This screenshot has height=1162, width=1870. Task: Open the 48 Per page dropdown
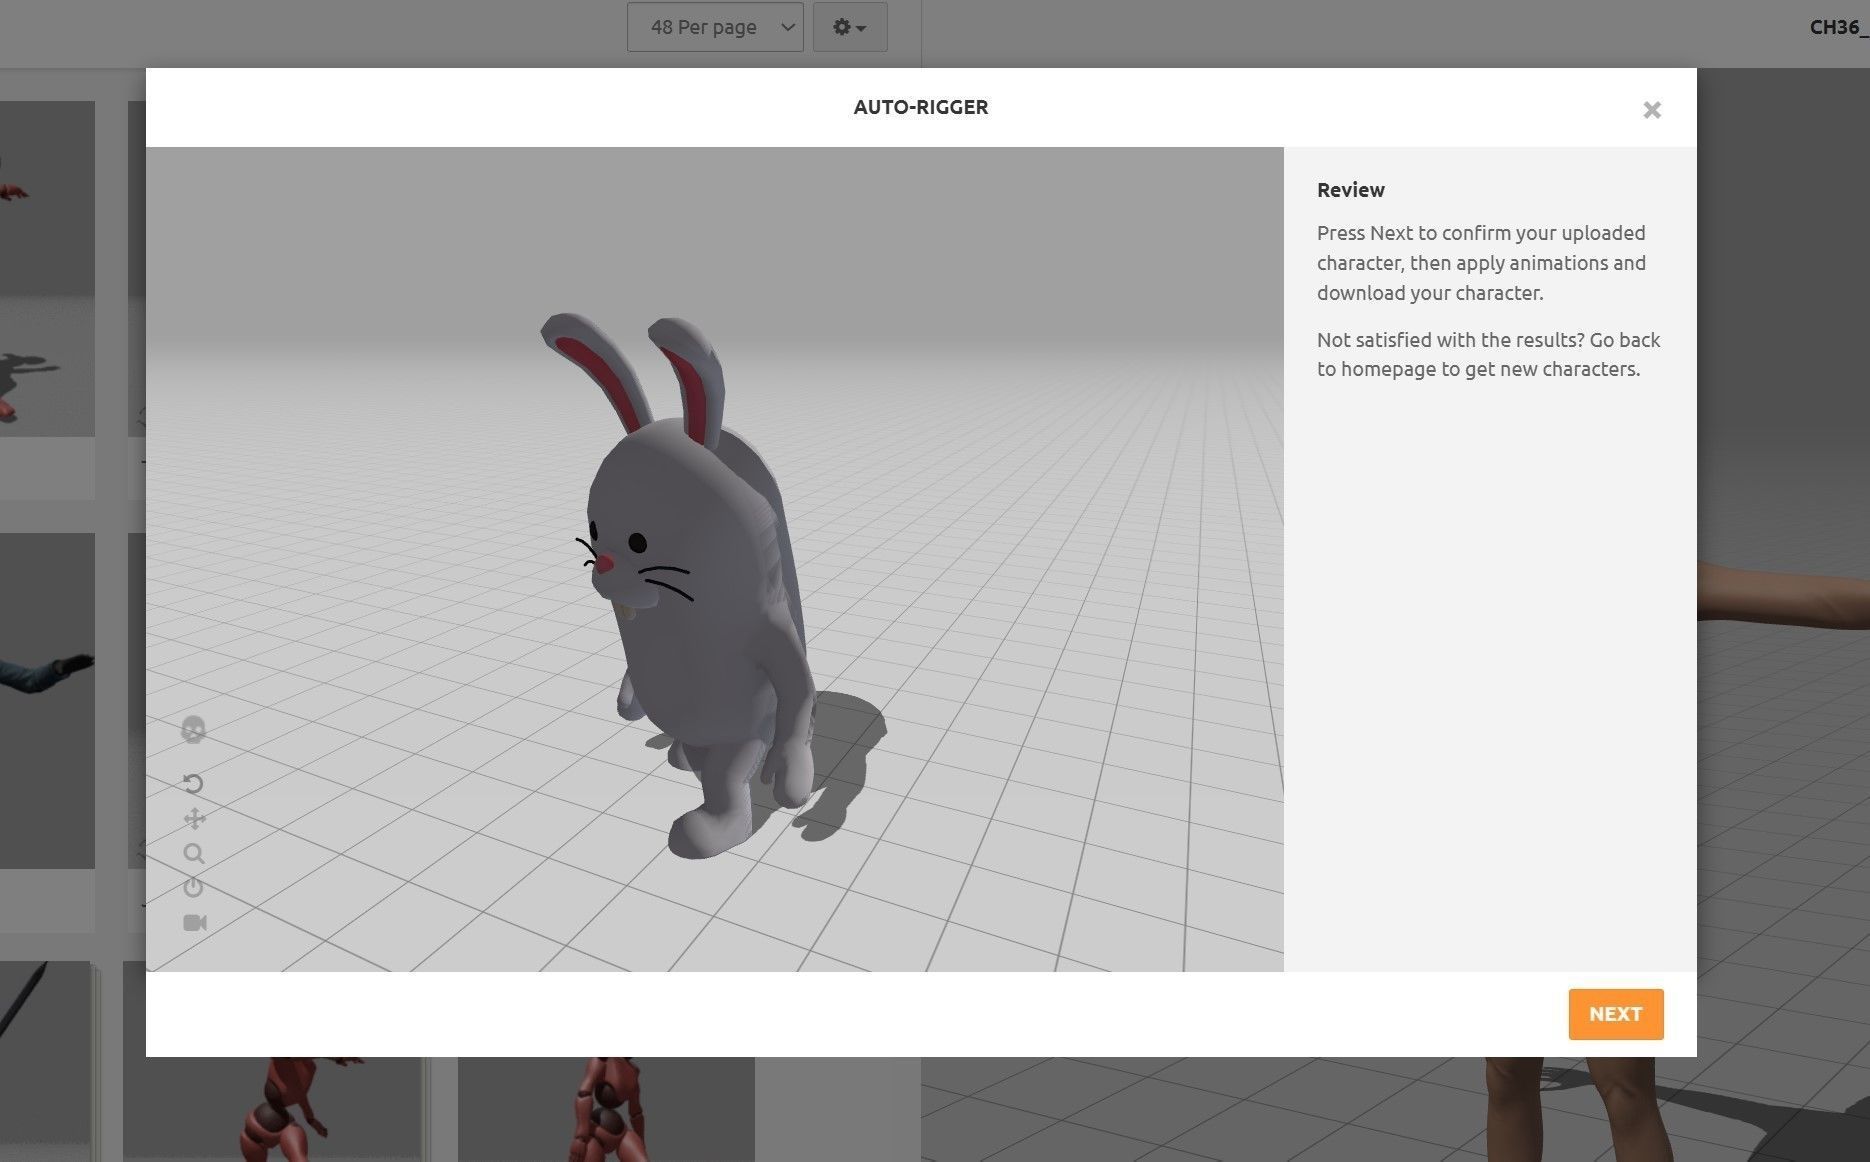point(714,27)
